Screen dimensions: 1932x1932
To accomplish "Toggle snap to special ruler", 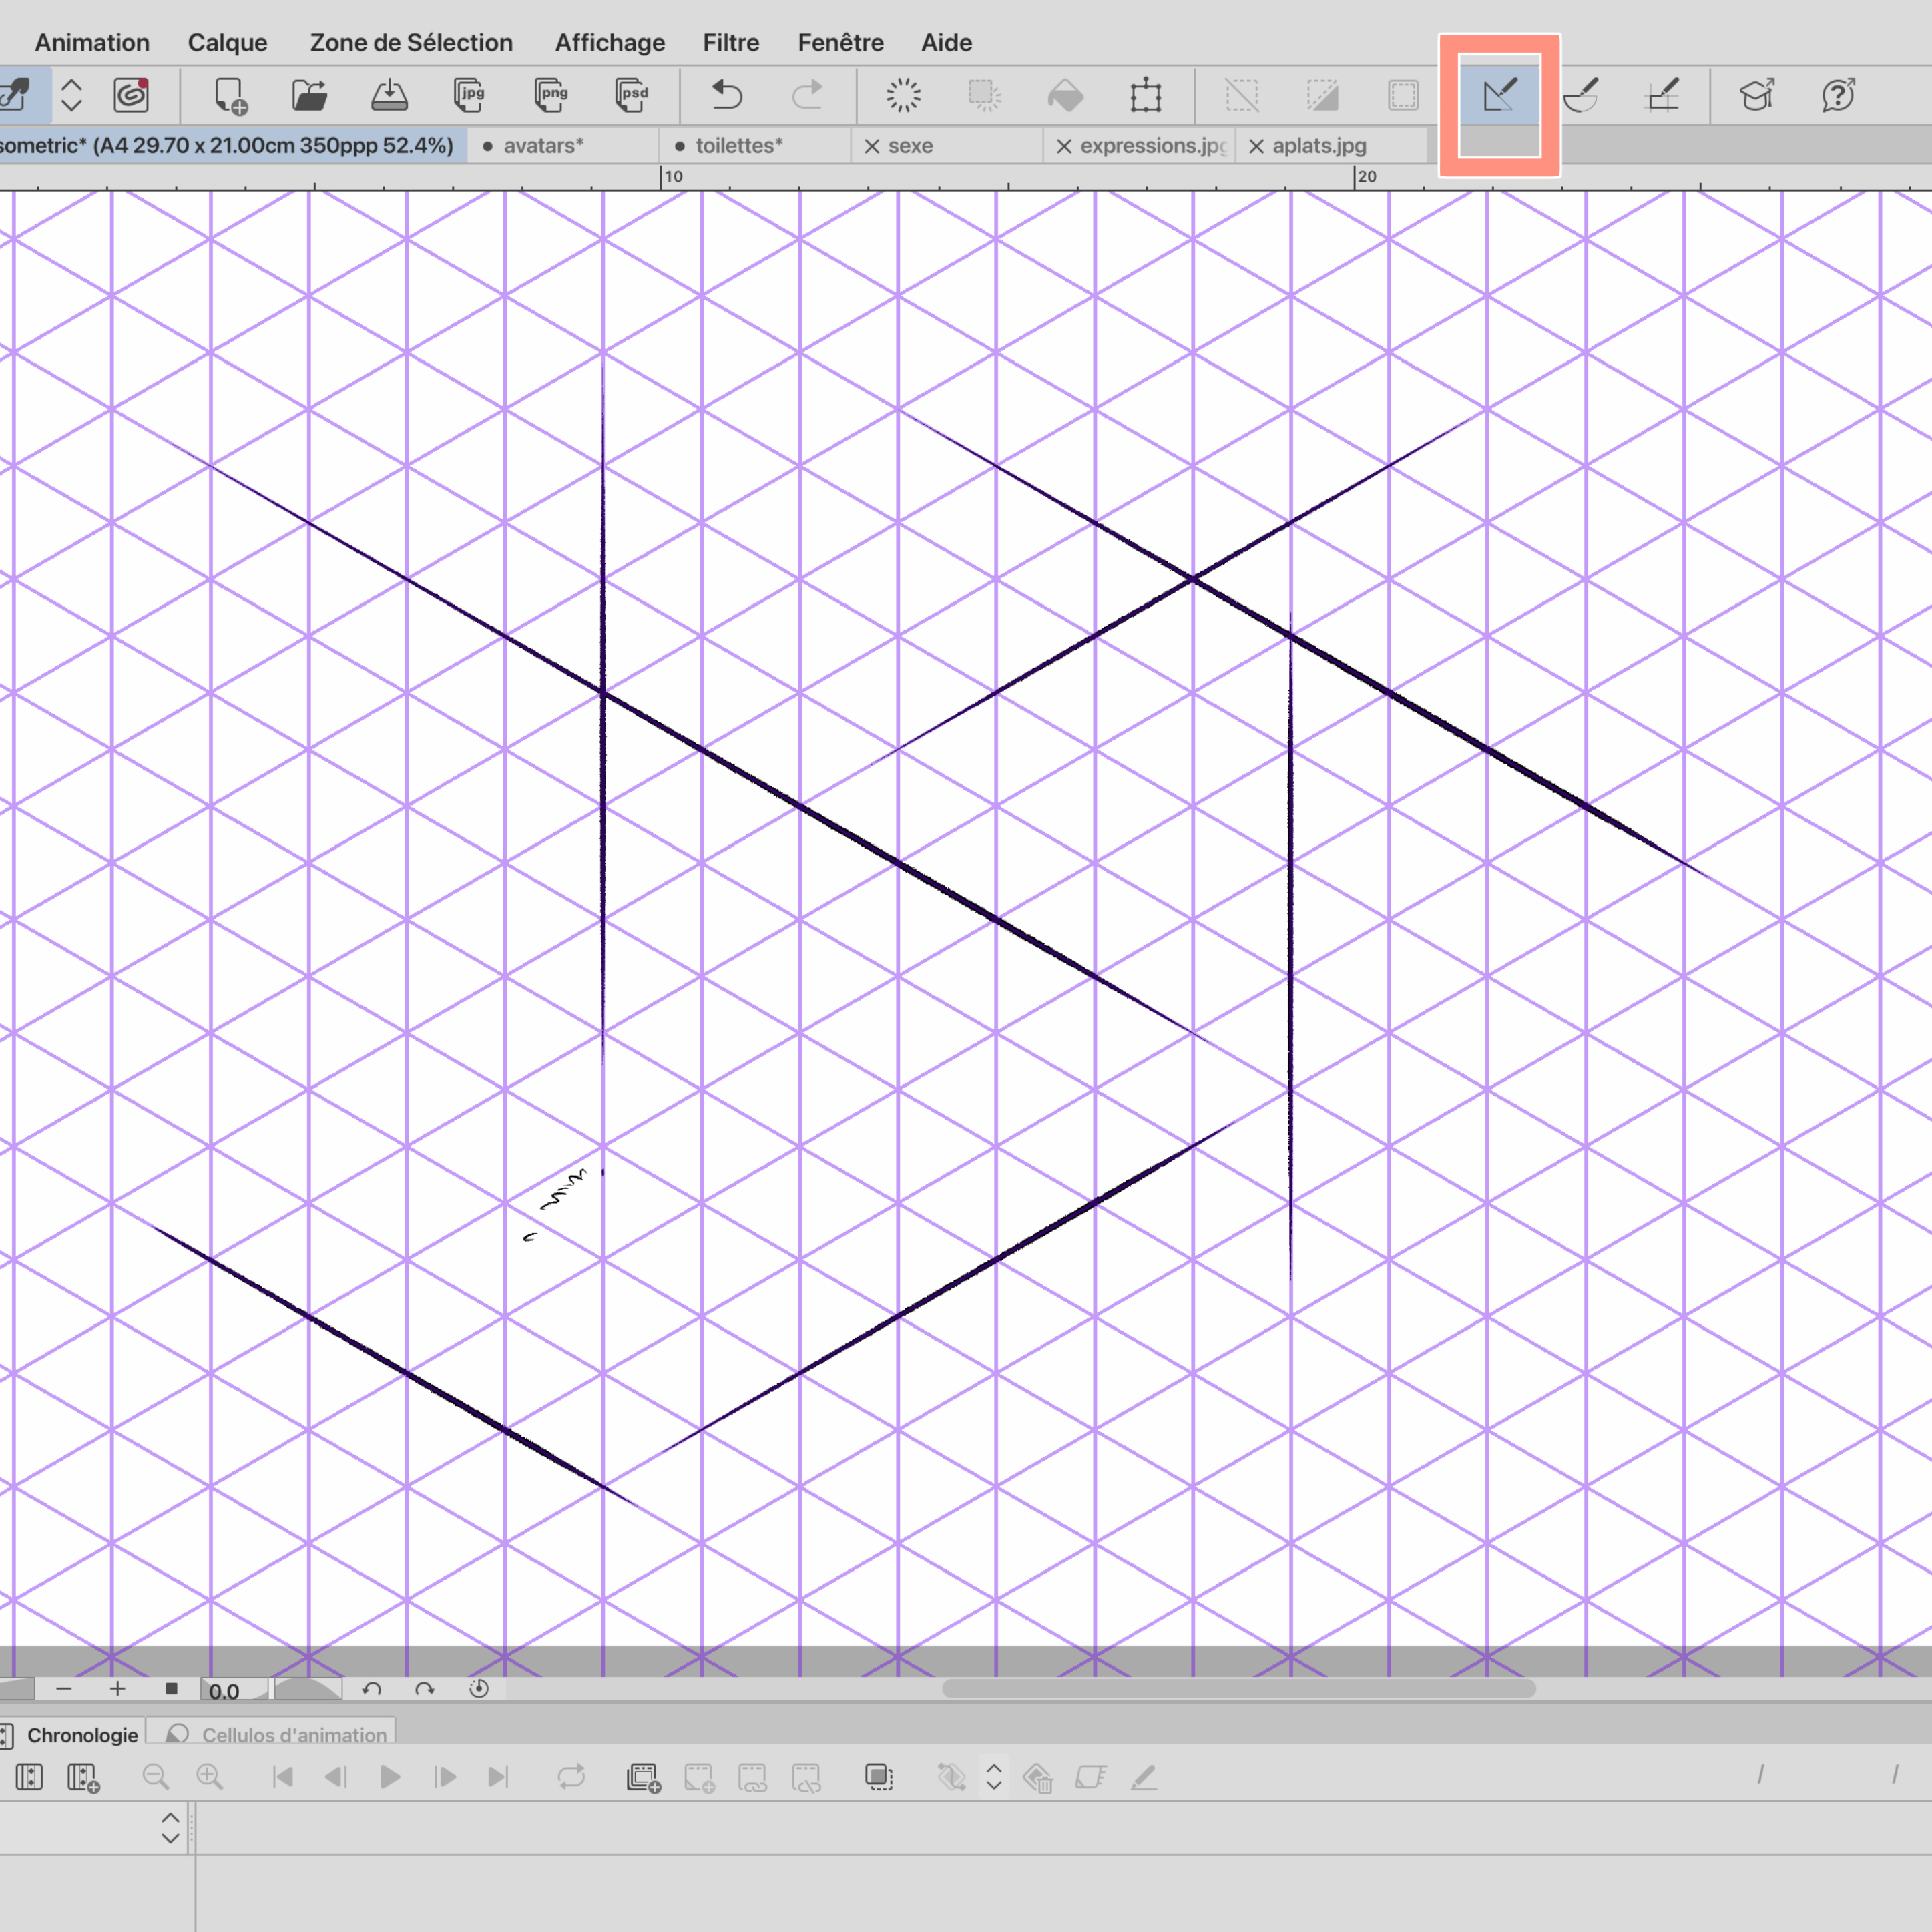I will [1581, 96].
